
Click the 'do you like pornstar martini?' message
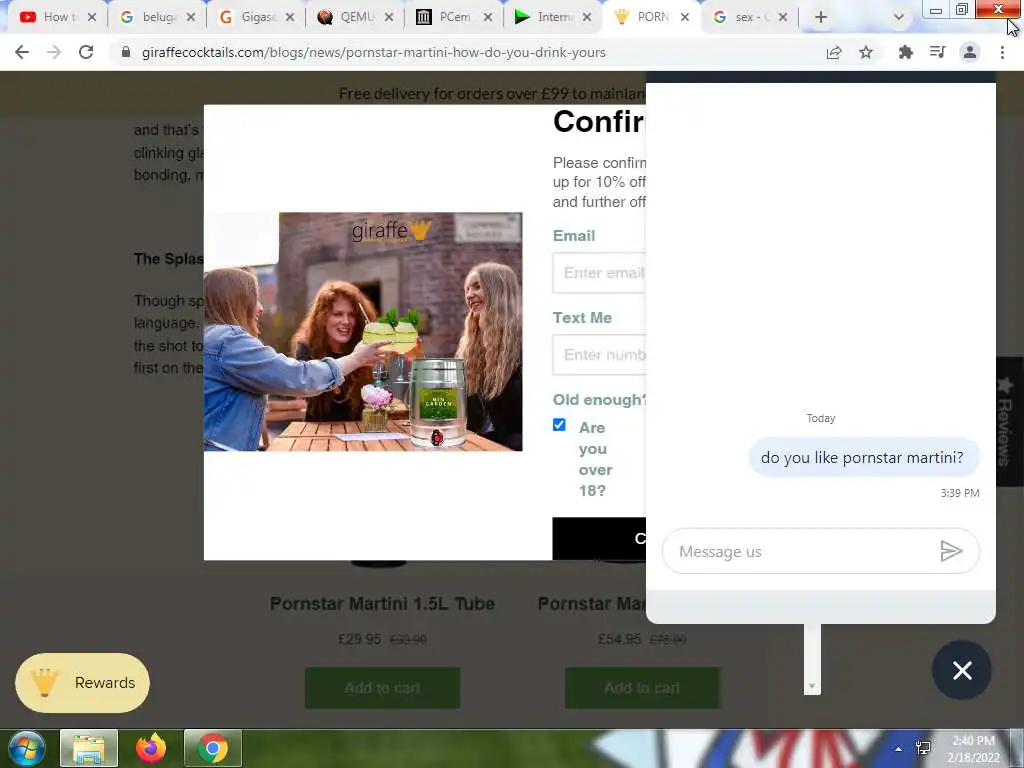[x=862, y=457]
